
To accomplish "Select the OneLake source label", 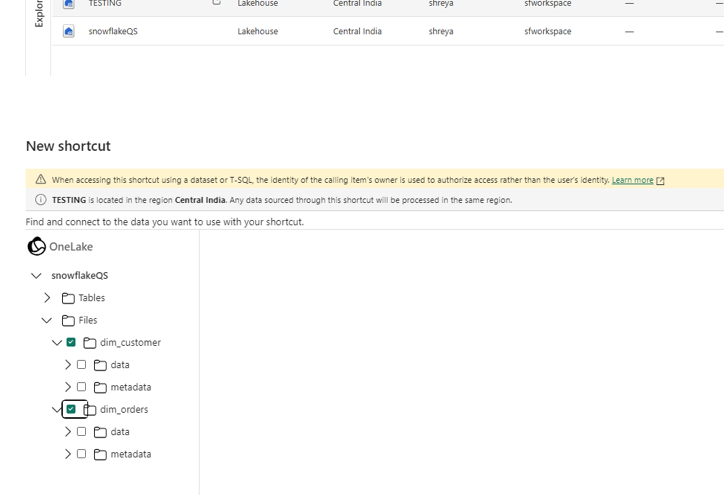I will click(70, 246).
